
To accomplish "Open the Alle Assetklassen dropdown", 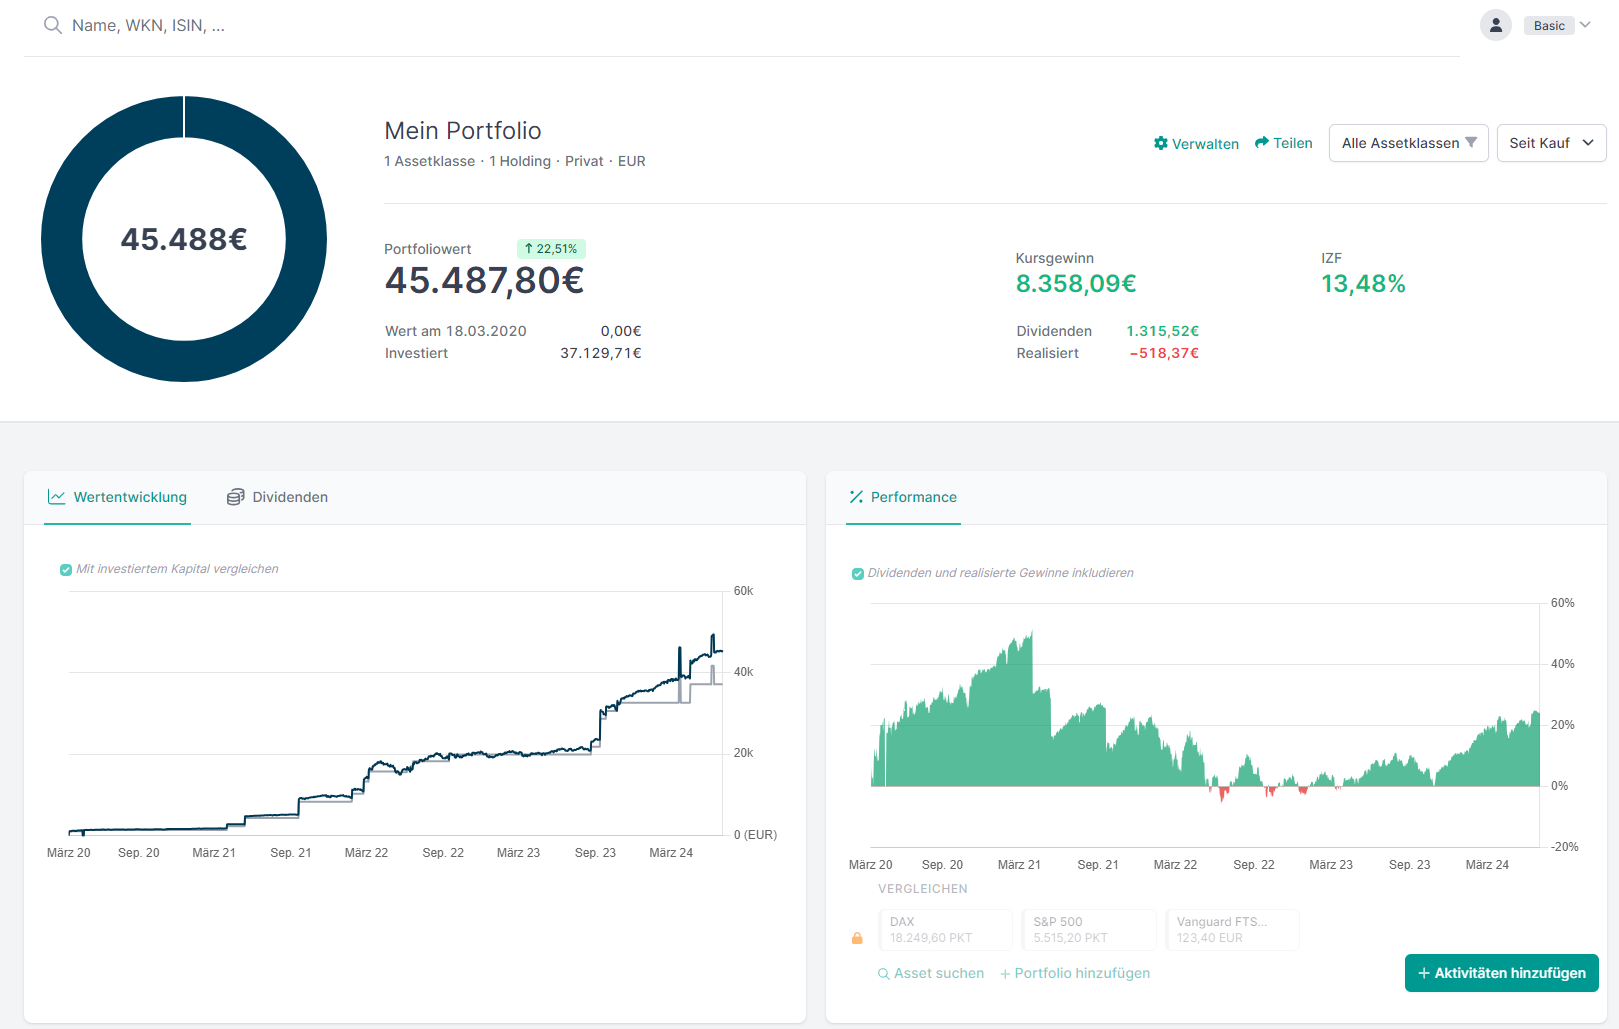I will click(1408, 143).
